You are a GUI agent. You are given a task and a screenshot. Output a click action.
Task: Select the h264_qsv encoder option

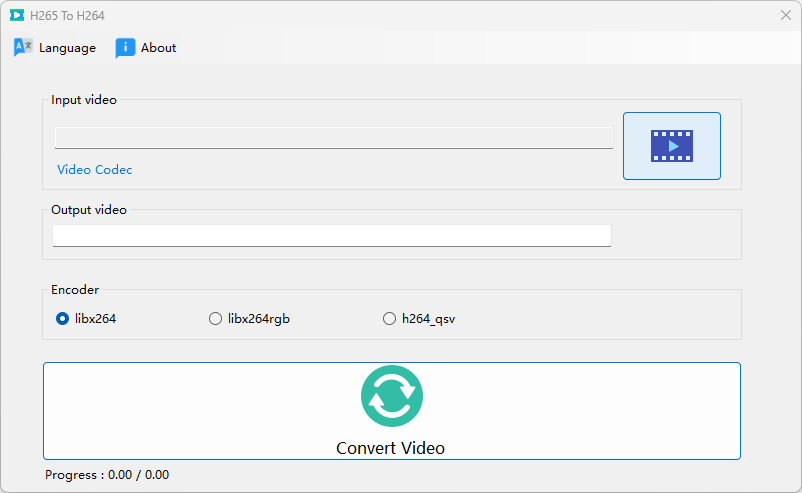click(x=419, y=319)
